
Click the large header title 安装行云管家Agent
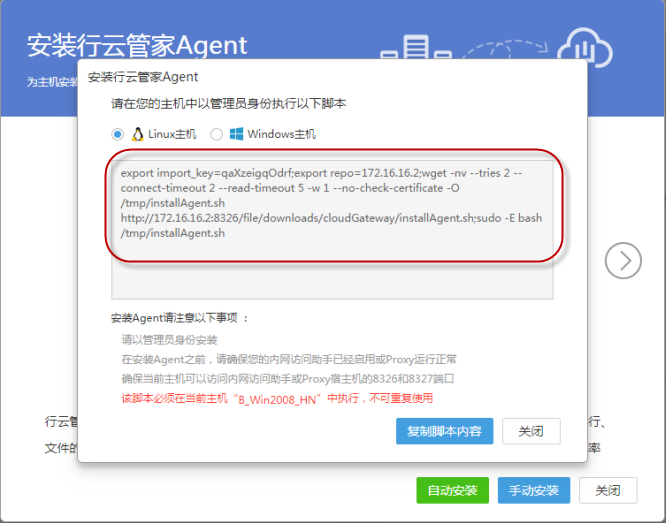pos(137,45)
